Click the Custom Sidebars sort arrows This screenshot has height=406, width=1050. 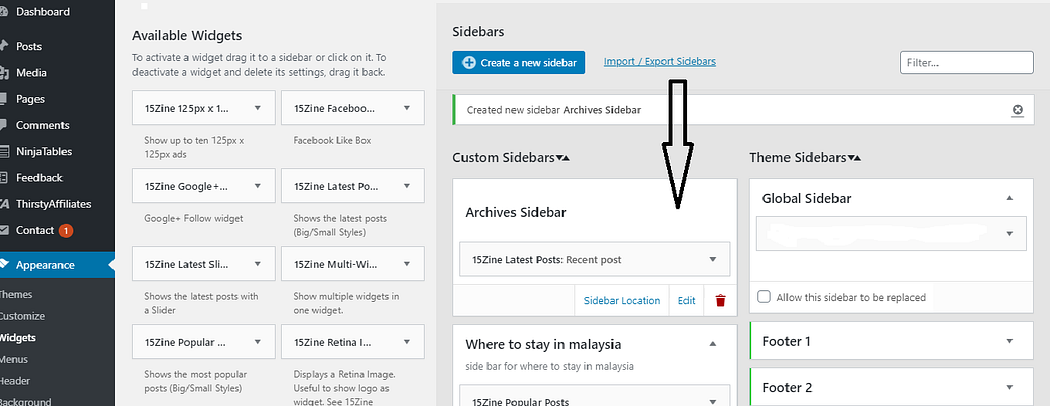(x=562, y=158)
